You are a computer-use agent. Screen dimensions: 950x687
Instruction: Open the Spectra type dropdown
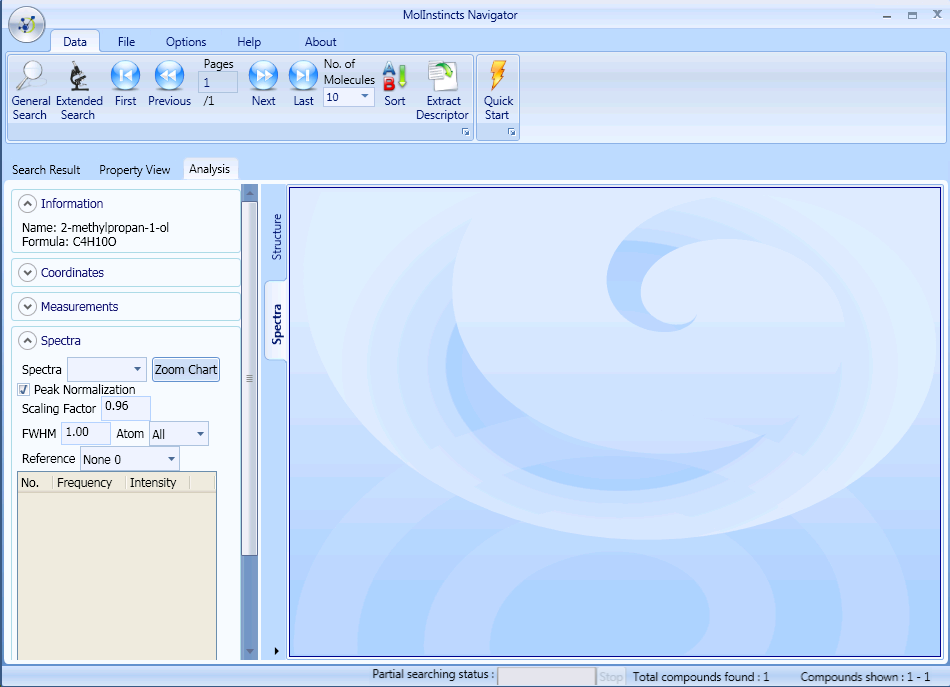[107, 370]
